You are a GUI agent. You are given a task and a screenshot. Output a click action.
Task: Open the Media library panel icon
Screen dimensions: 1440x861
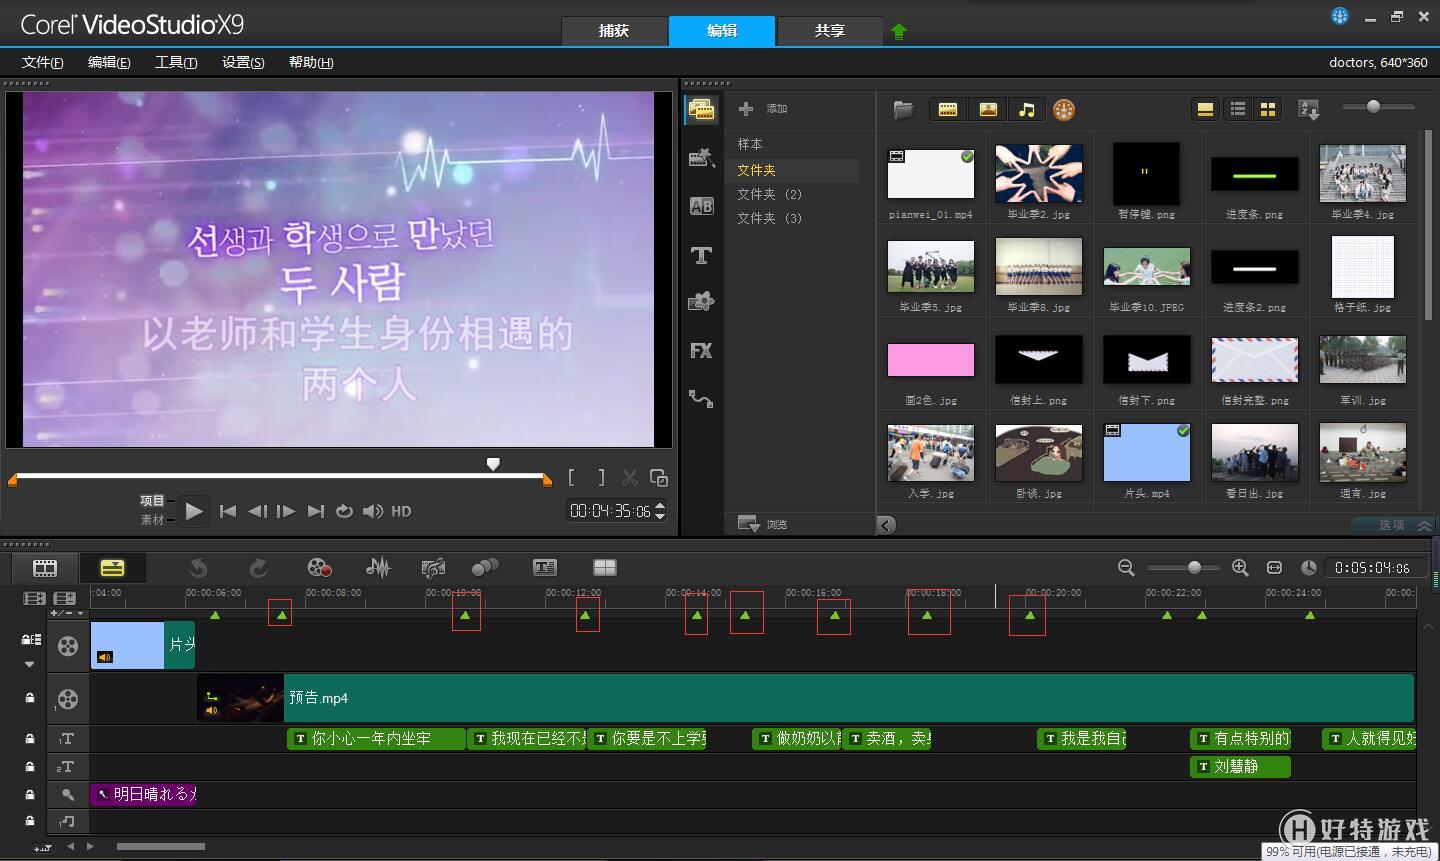pyautogui.click(x=701, y=110)
